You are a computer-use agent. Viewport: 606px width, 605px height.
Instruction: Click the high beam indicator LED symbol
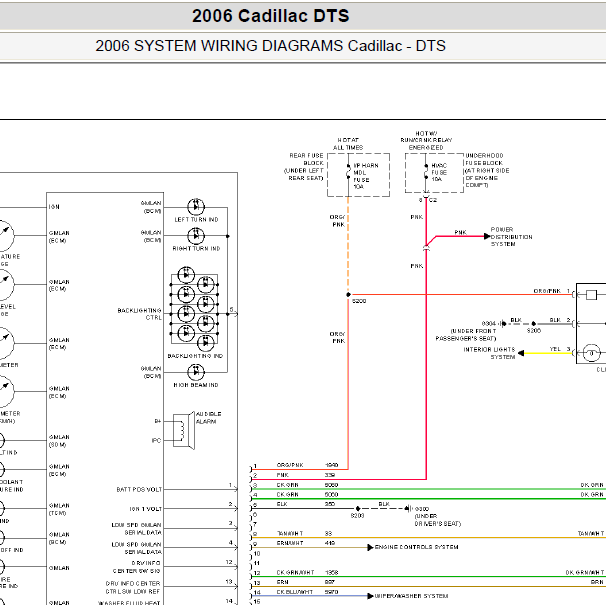coord(196,372)
